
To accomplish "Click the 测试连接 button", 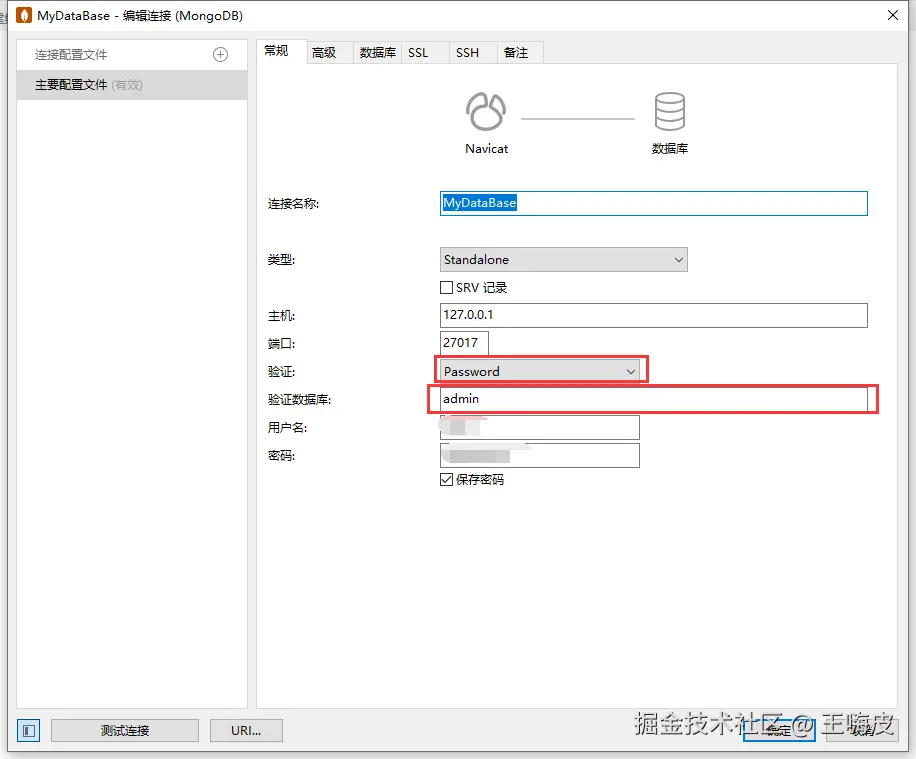I will (x=124, y=730).
